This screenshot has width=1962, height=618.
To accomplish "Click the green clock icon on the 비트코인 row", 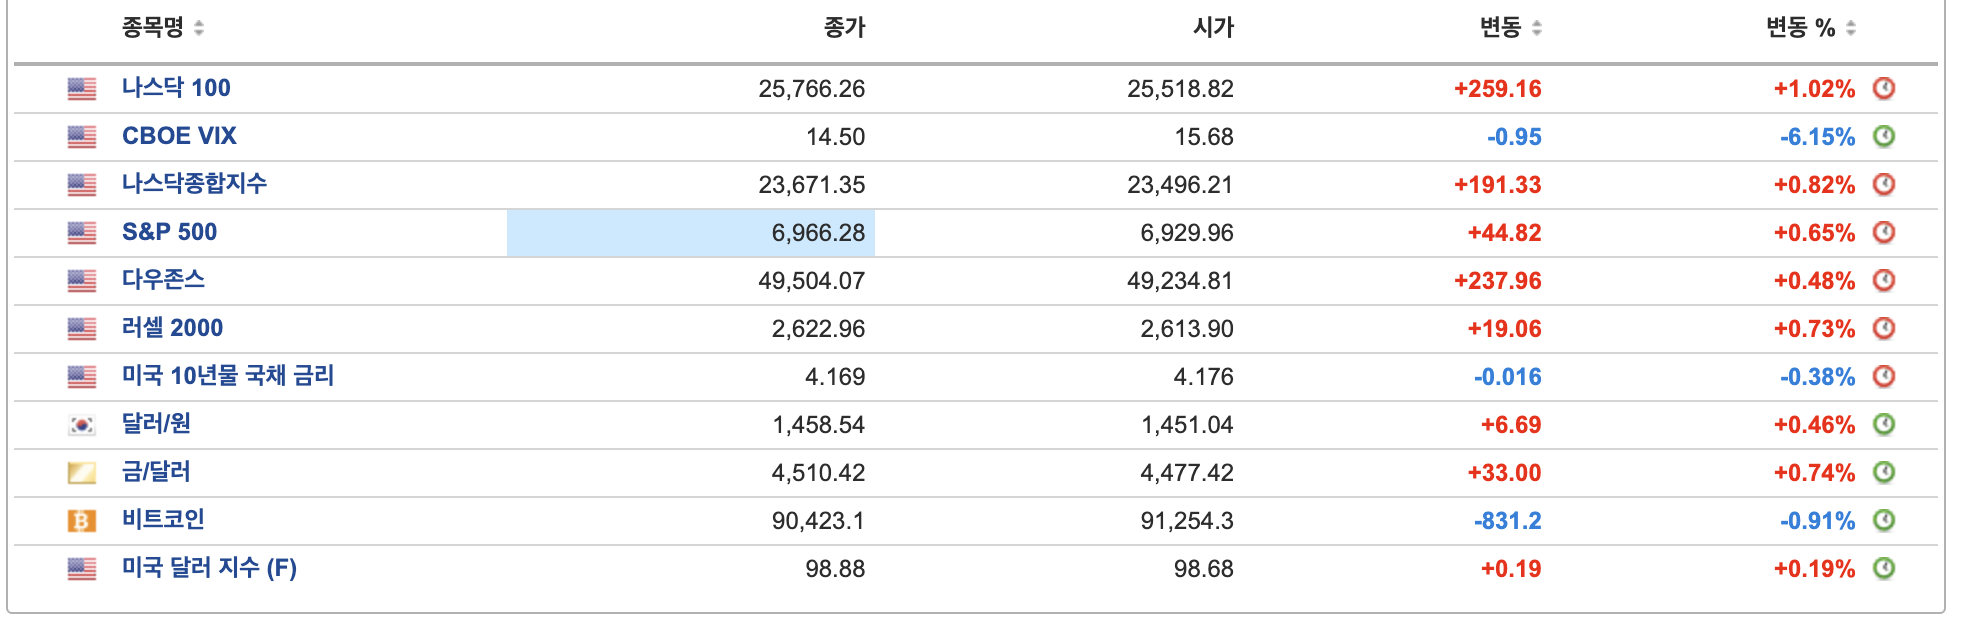I will pos(1884,520).
